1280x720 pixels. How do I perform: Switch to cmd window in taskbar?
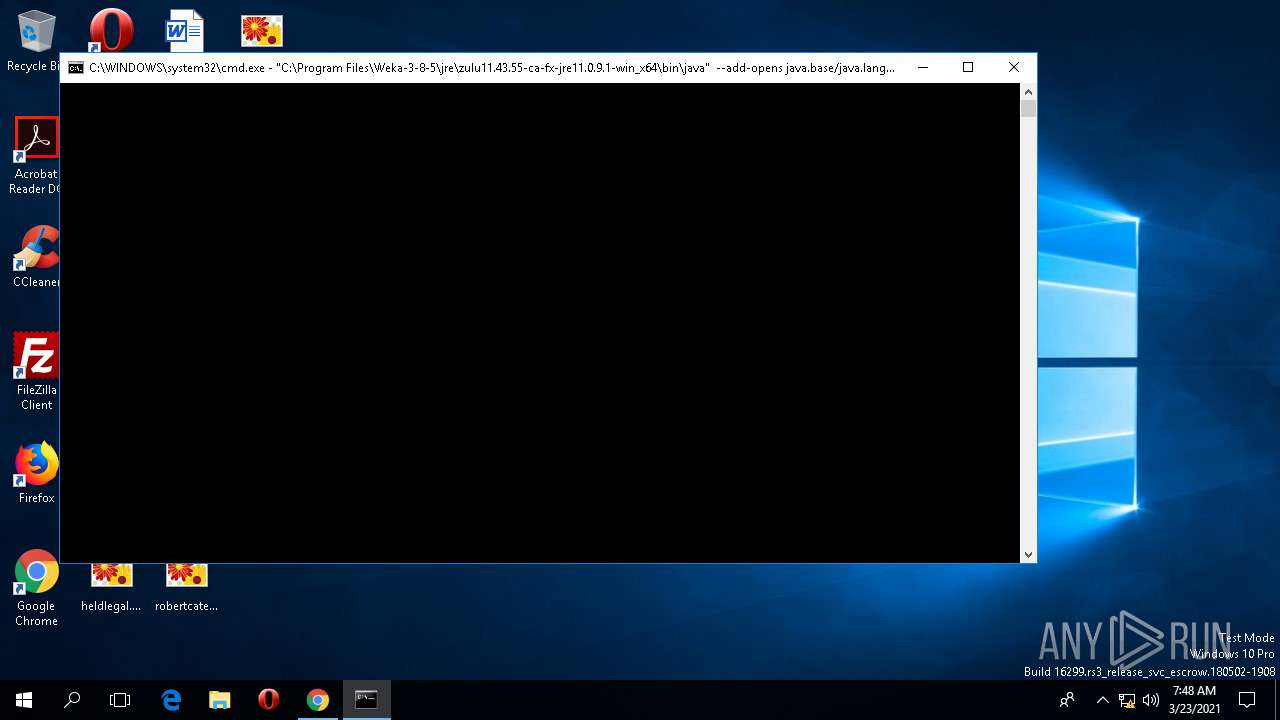[366, 700]
